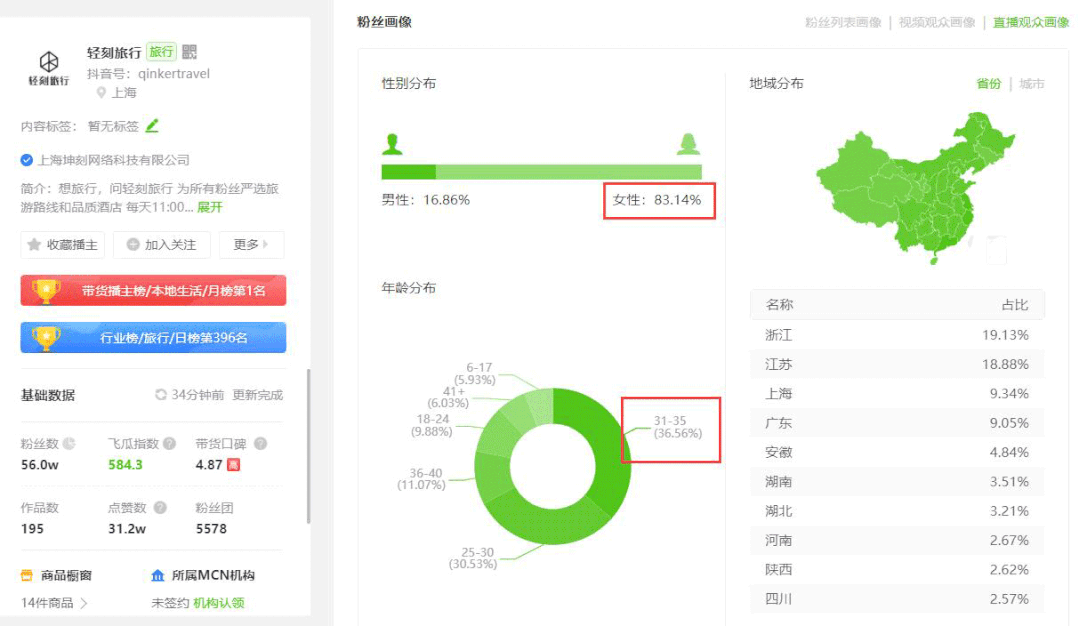Click the 安徽 4.84% row

(x=897, y=452)
